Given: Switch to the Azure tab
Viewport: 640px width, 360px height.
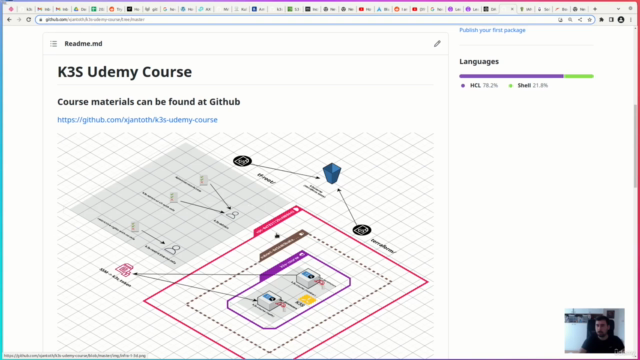Looking at the screenshot, I should [x=384, y=9].
